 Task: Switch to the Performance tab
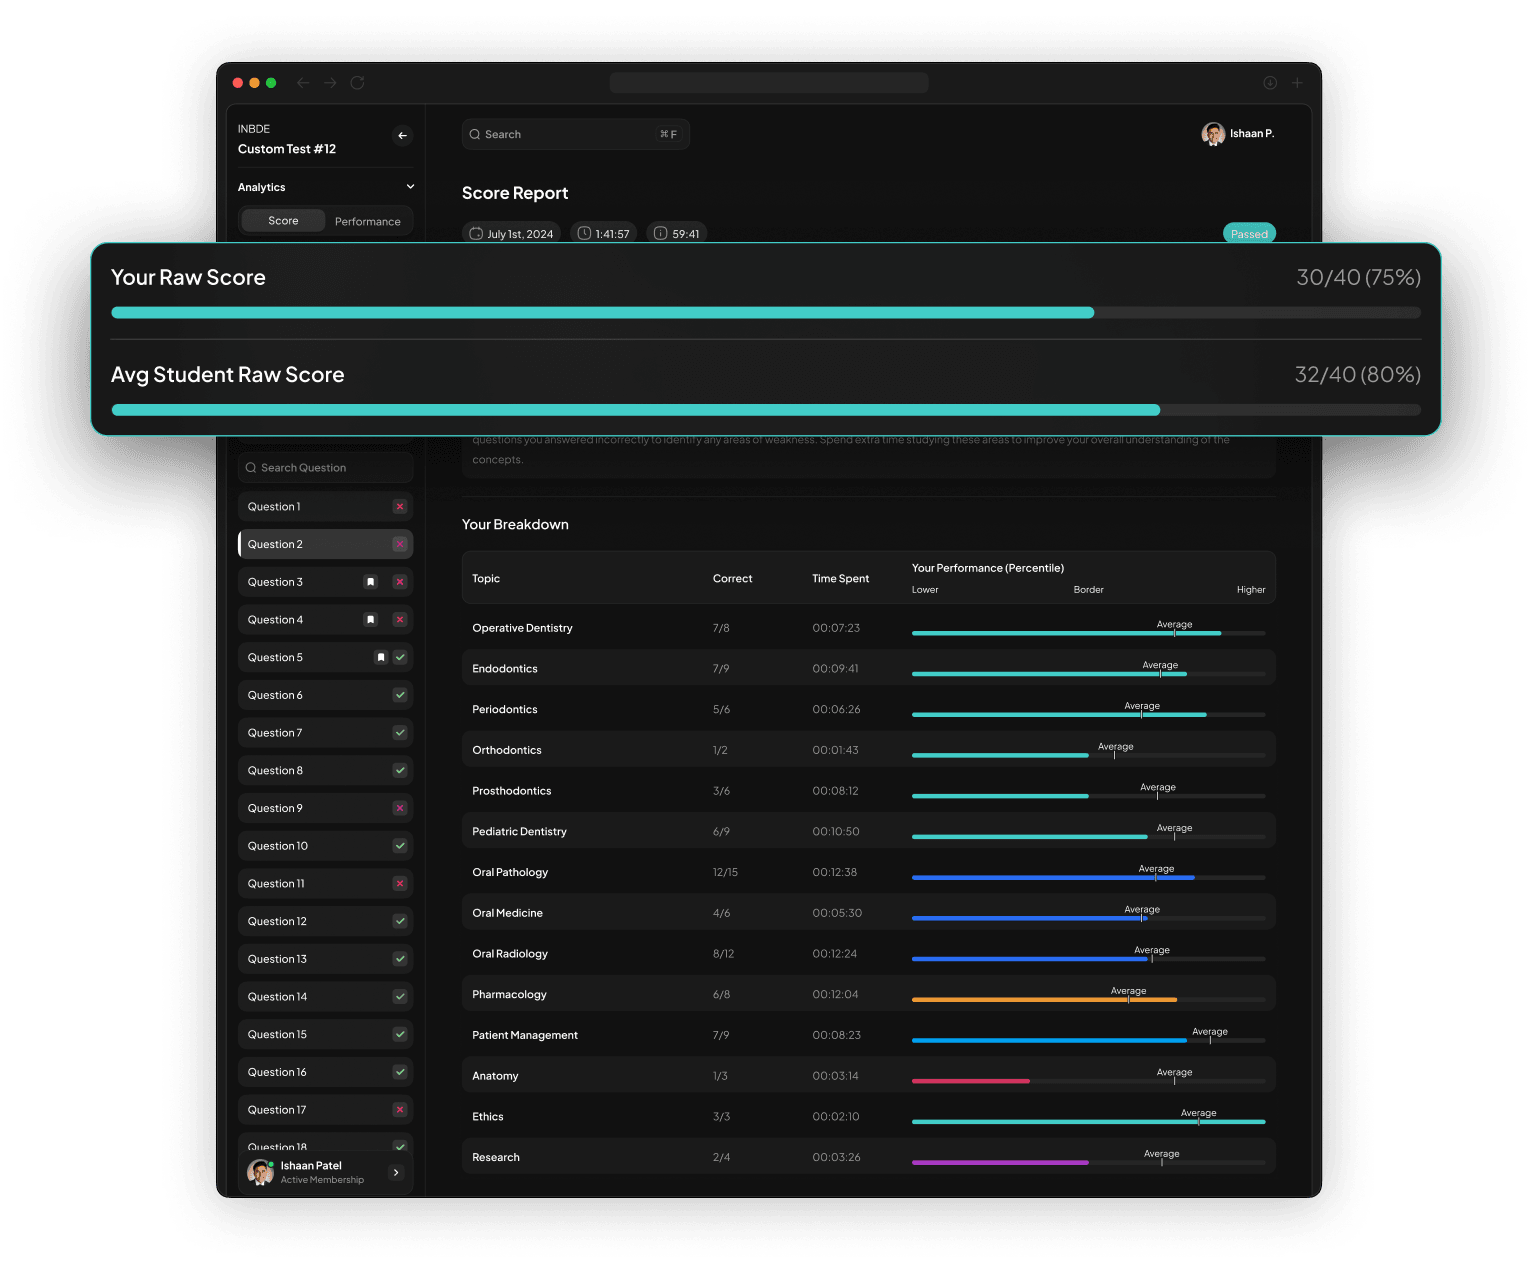point(367,221)
